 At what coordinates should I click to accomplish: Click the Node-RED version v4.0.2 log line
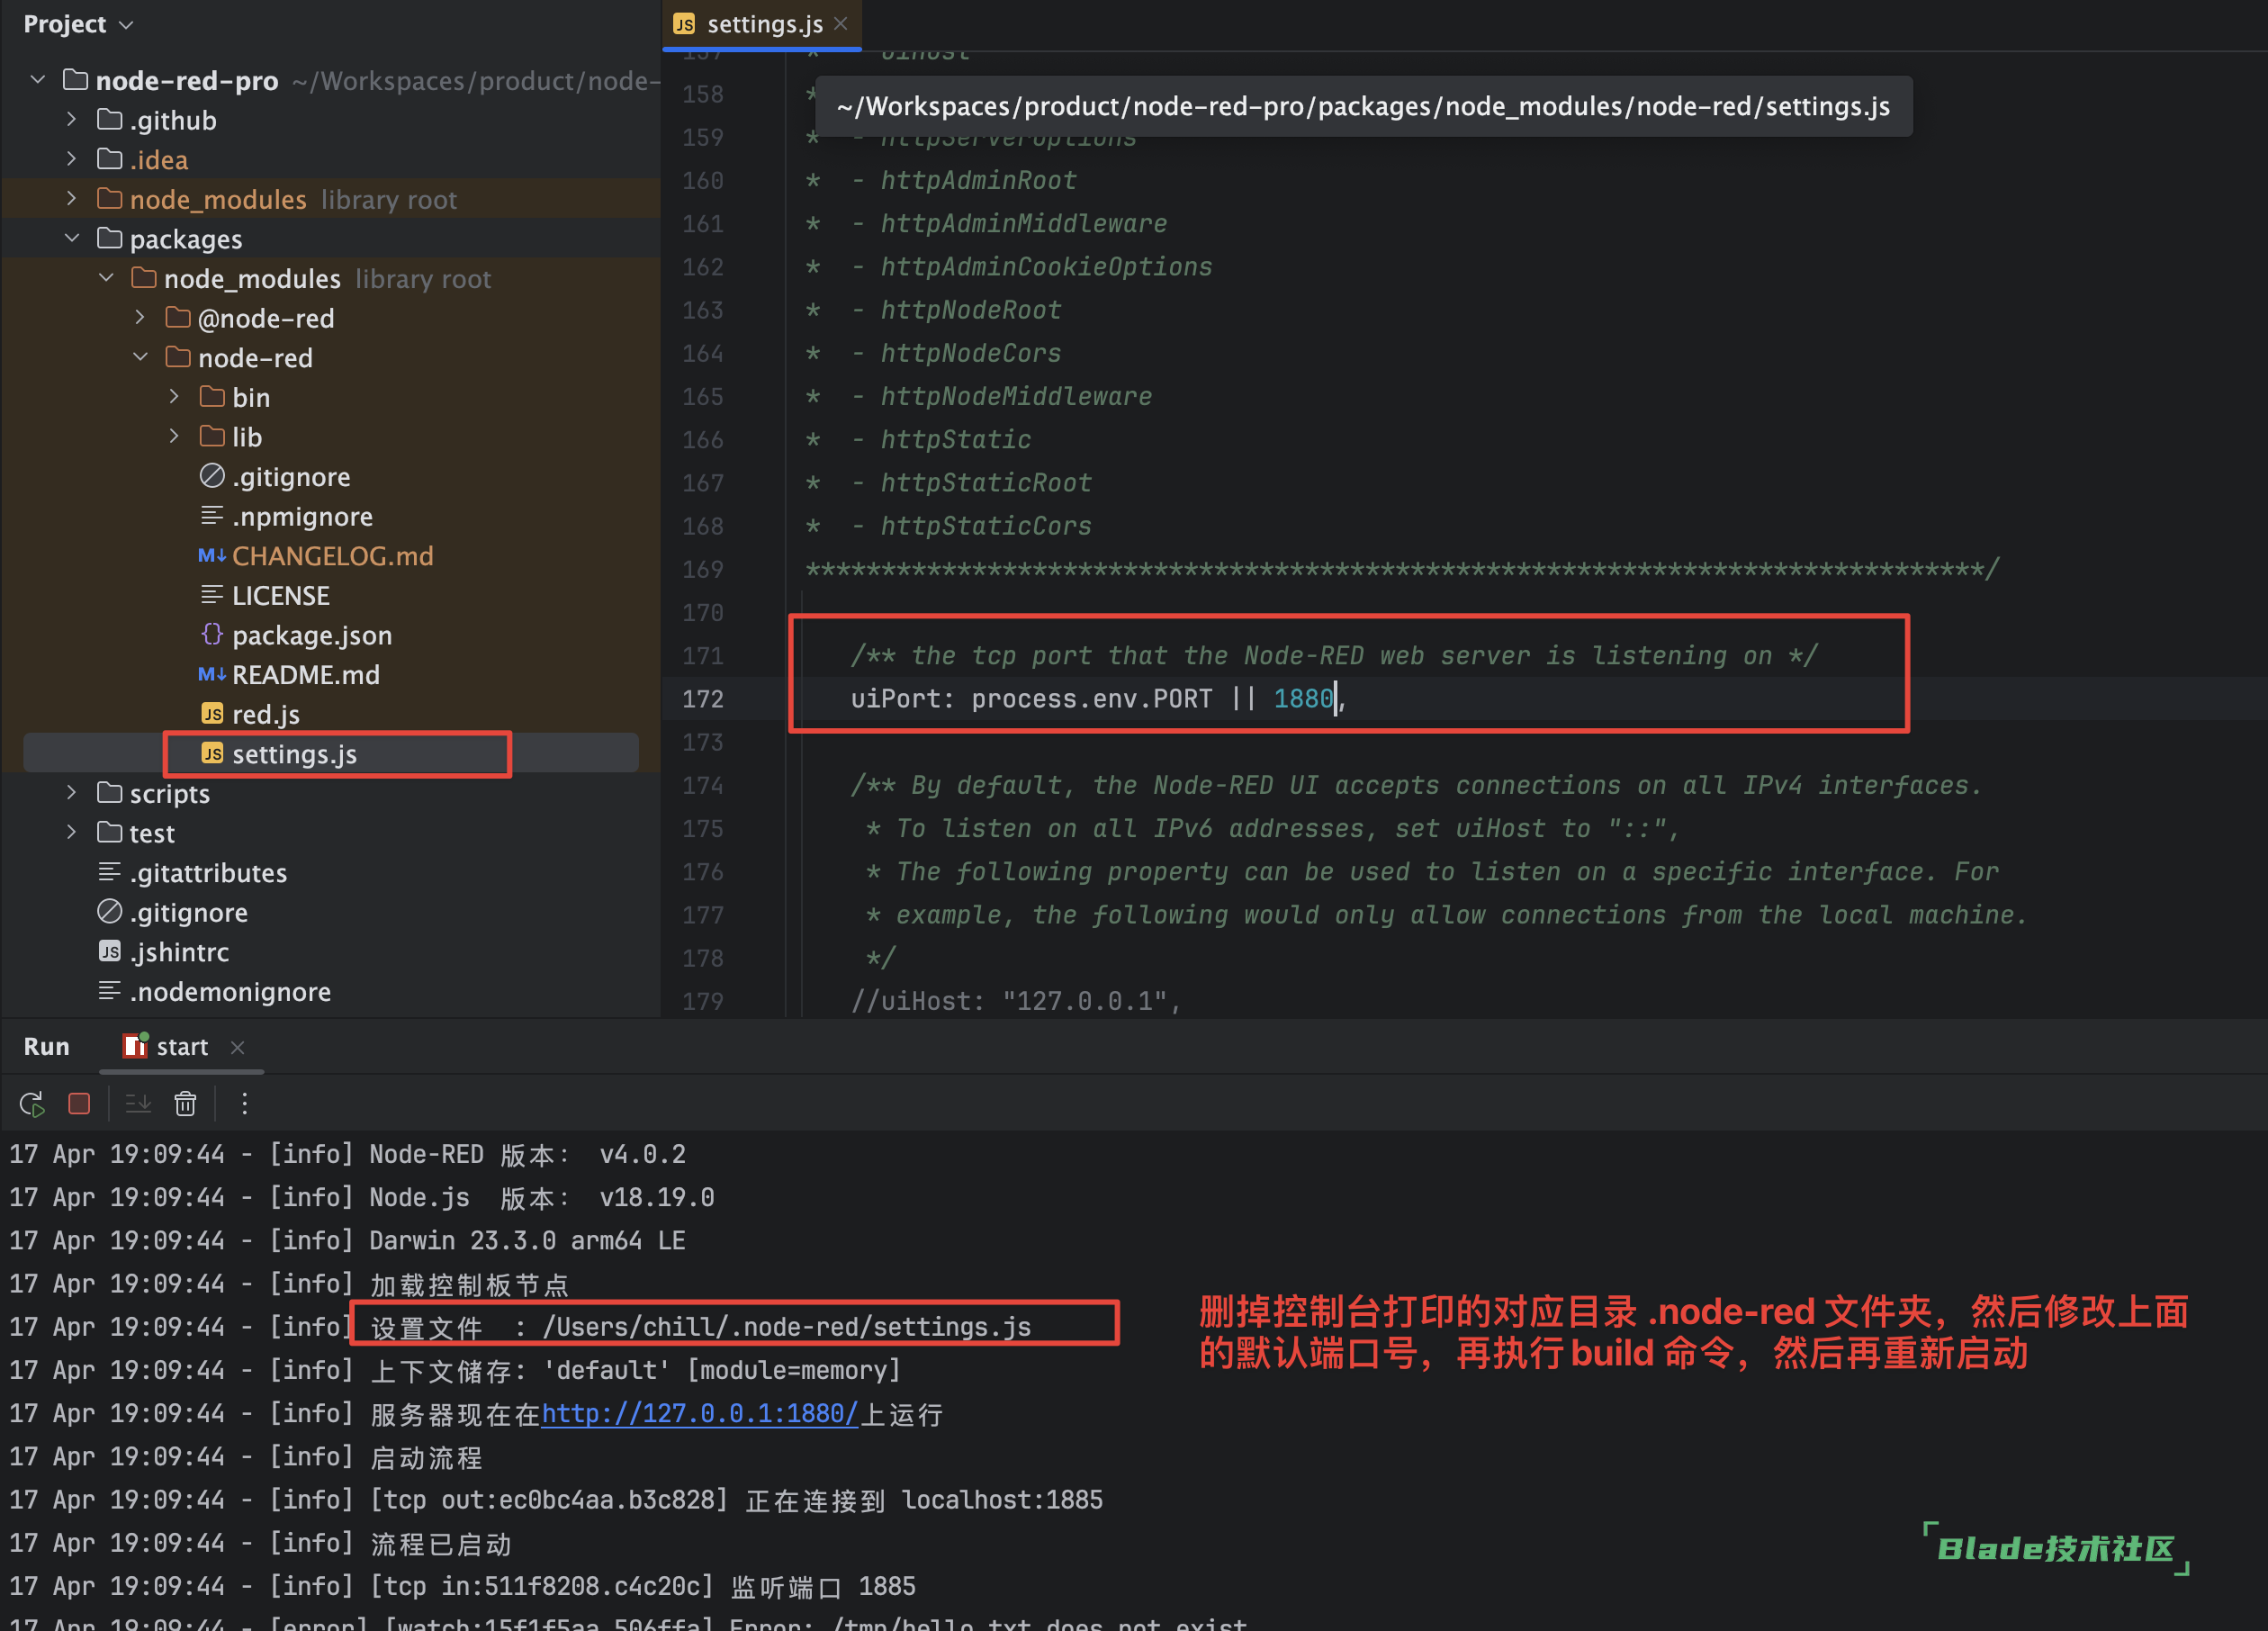348,1154
